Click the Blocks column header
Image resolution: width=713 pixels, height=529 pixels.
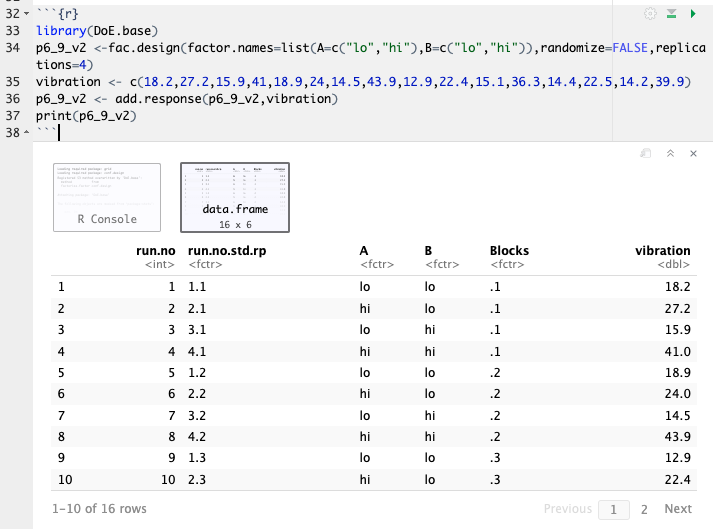point(509,250)
